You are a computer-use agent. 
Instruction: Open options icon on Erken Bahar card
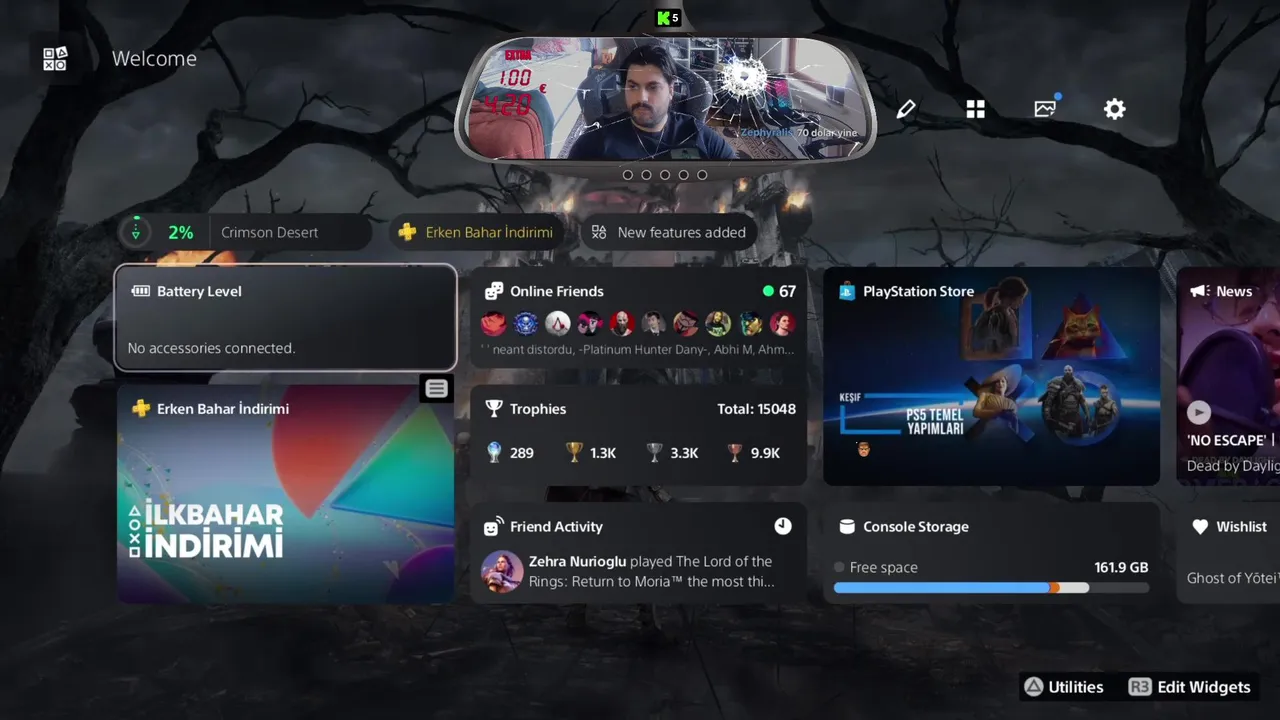437,389
